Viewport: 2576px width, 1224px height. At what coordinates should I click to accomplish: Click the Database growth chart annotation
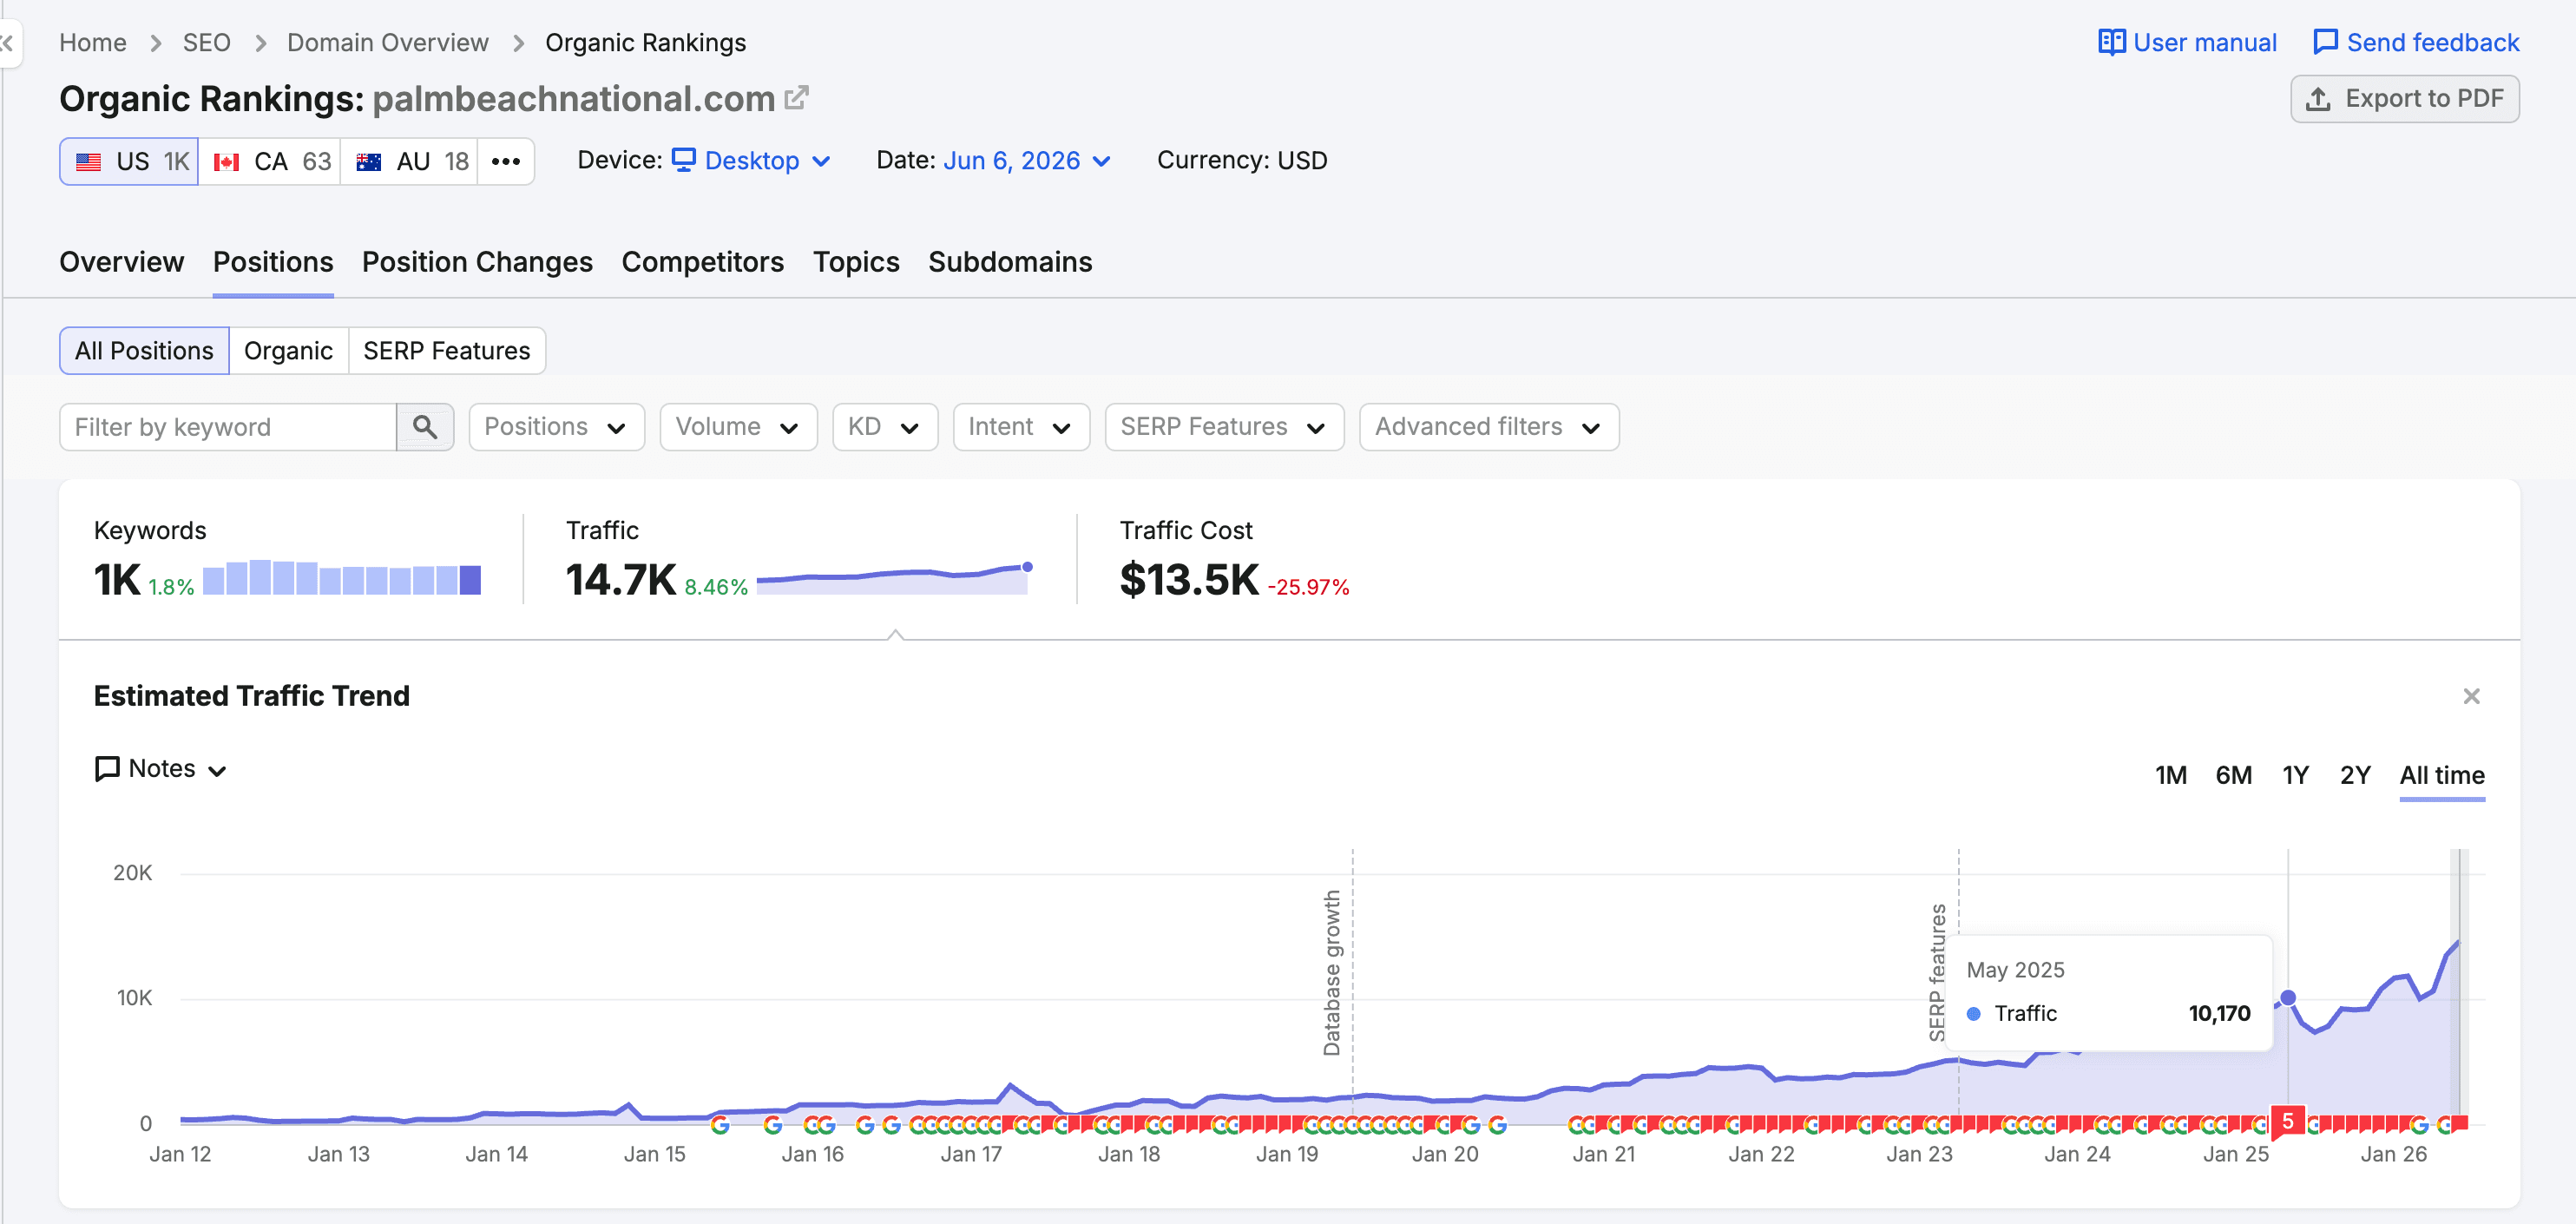point(1332,972)
